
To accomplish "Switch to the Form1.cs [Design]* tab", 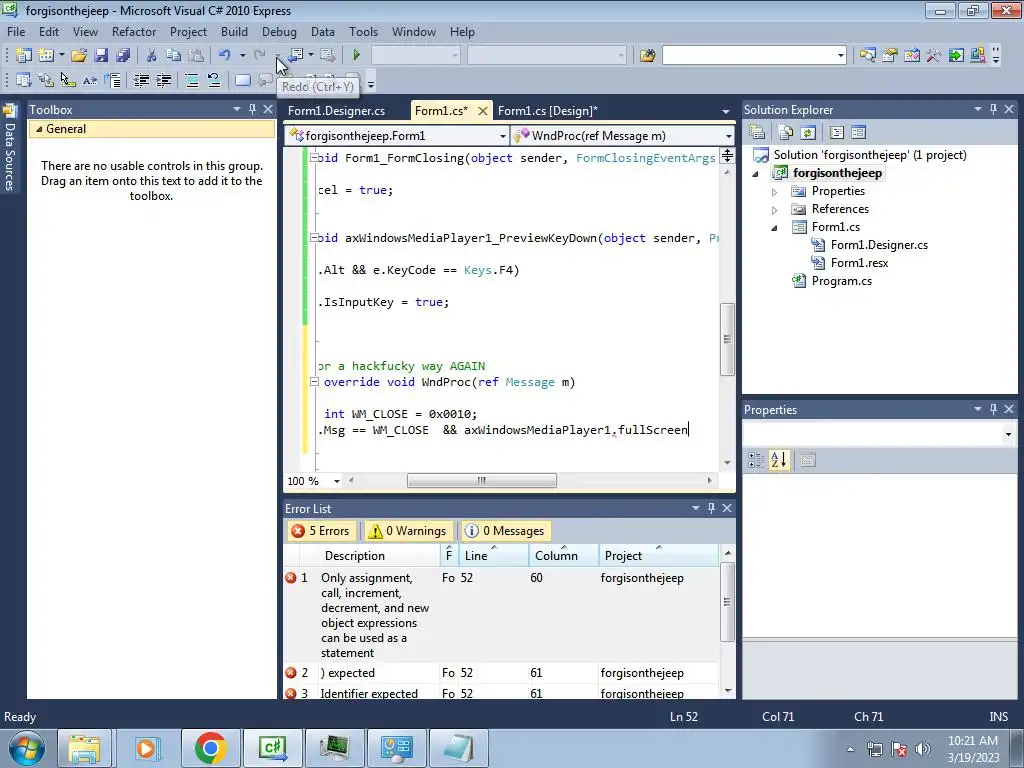I will [547, 110].
